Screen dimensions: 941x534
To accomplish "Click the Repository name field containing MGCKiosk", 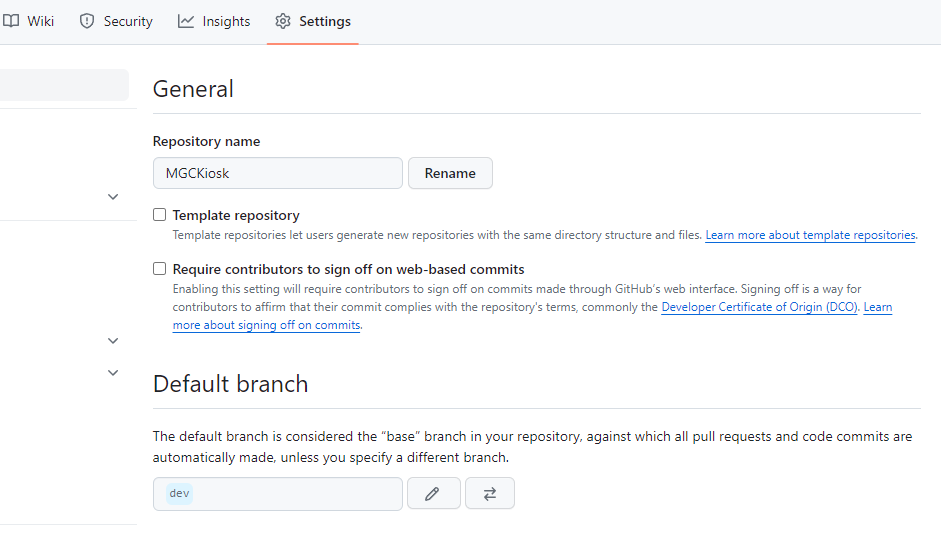I will (278, 173).
